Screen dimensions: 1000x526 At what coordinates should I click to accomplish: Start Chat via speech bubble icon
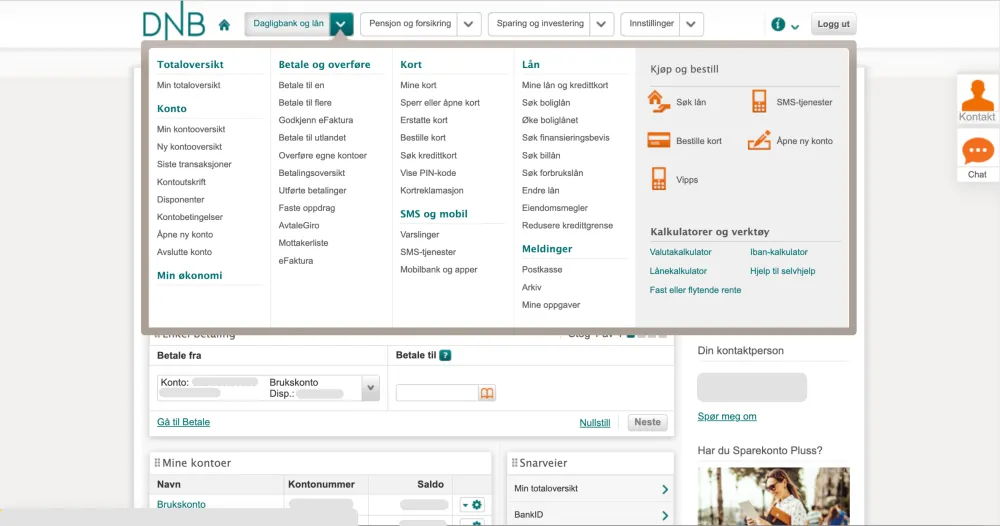pyautogui.click(x=977, y=152)
